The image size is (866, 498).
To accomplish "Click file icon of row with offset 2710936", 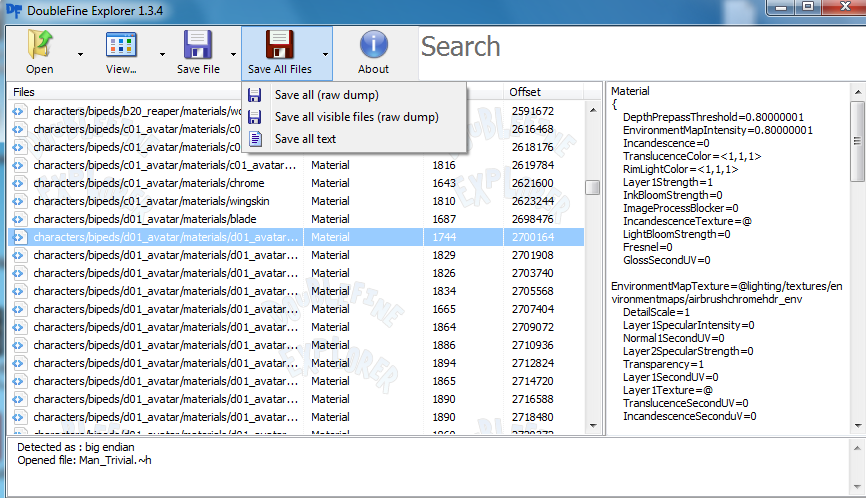I will pos(19,345).
